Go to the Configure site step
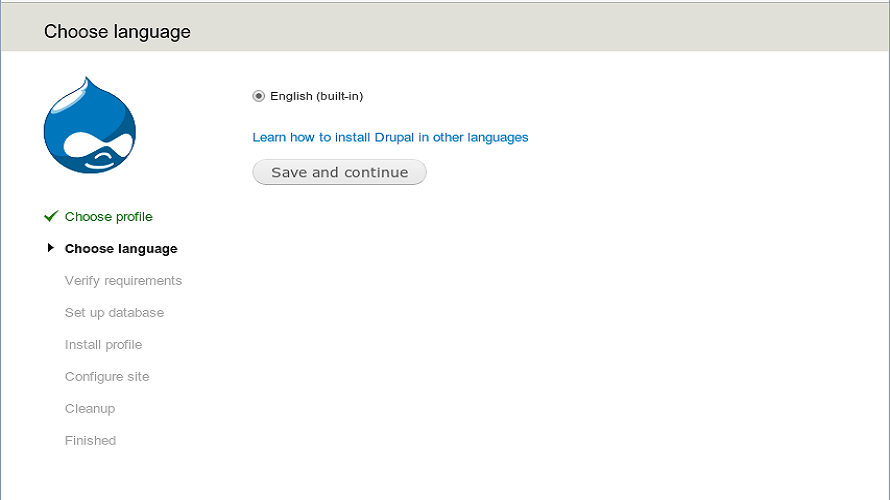Viewport: 890px width, 500px height. (x=107, y=377)
